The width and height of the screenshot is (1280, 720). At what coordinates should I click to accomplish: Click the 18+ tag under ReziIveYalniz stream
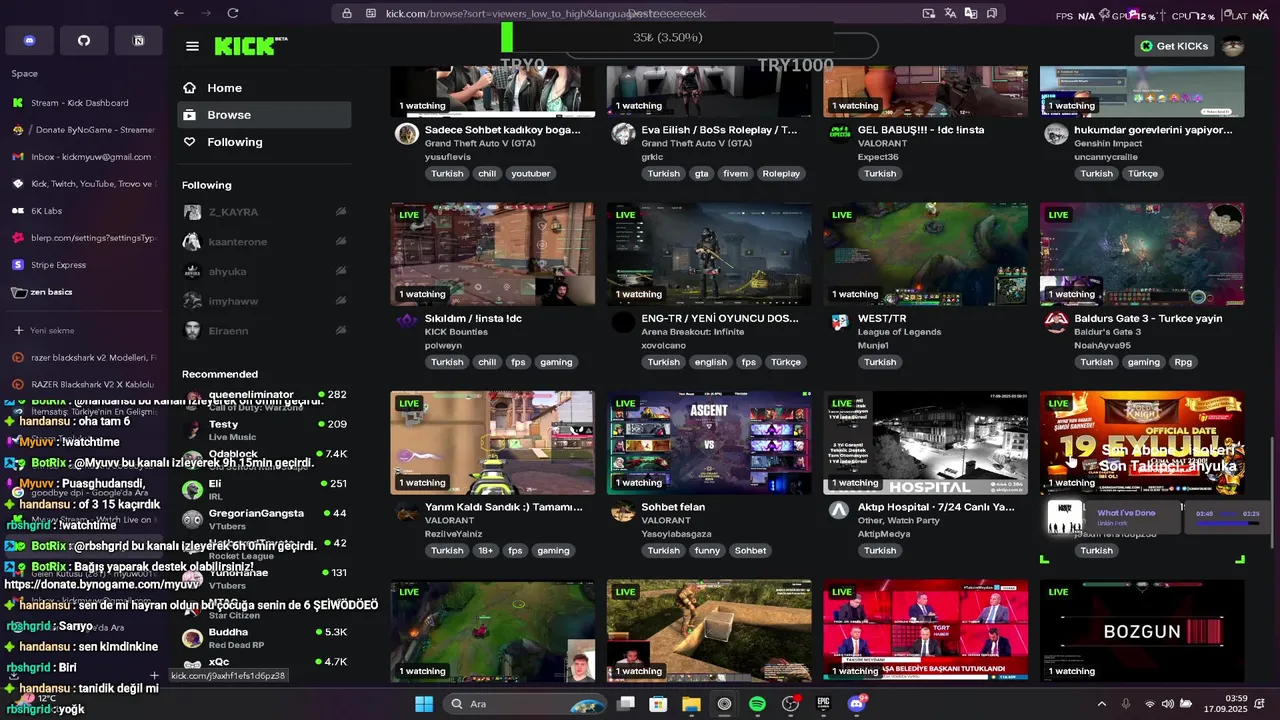[x=487, y=551]
